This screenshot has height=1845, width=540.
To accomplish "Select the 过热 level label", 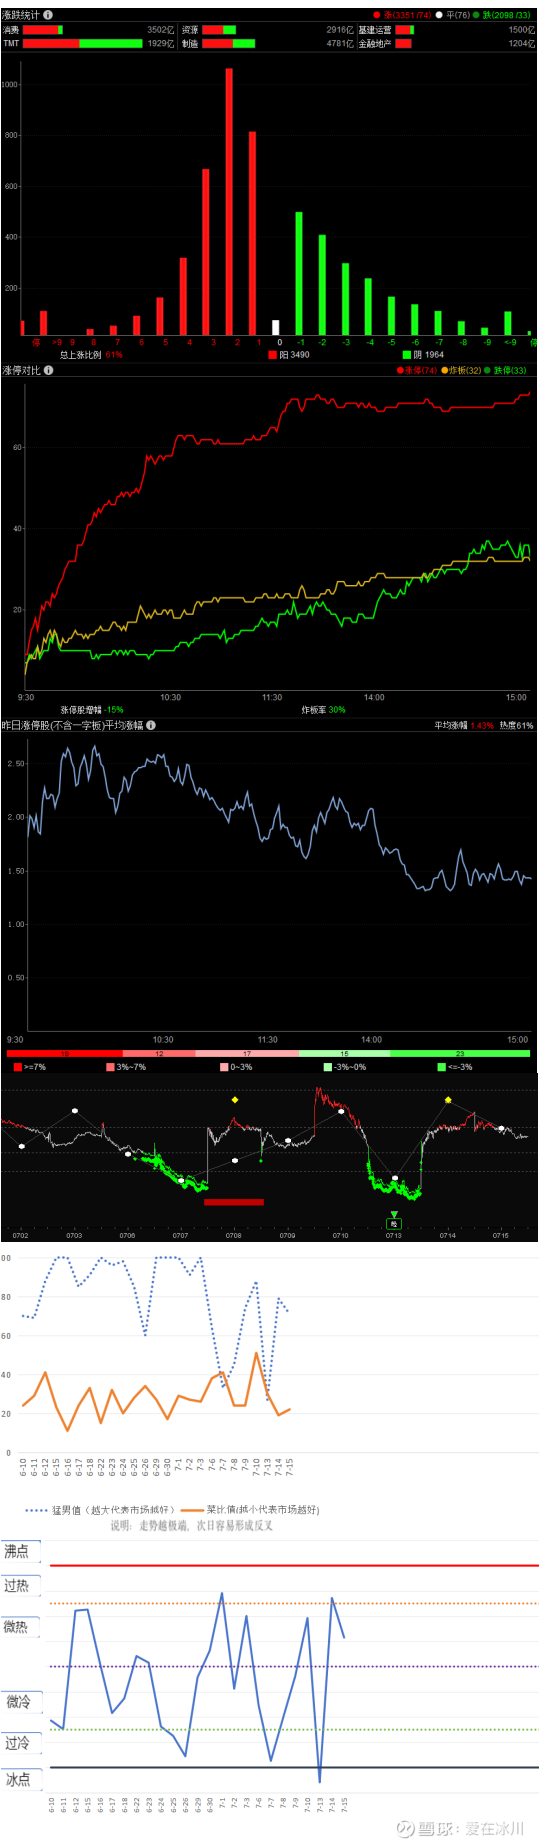I will [19, 1586].
